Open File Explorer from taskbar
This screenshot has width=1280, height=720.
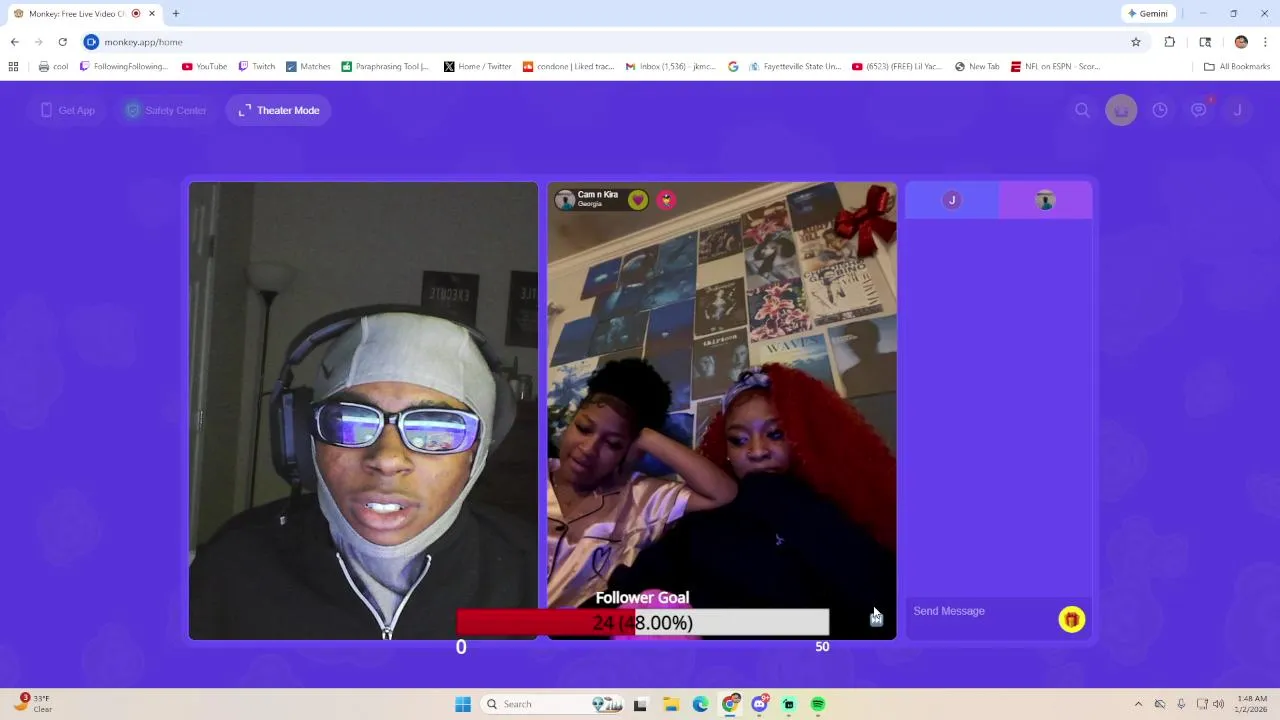coord(671,704)
